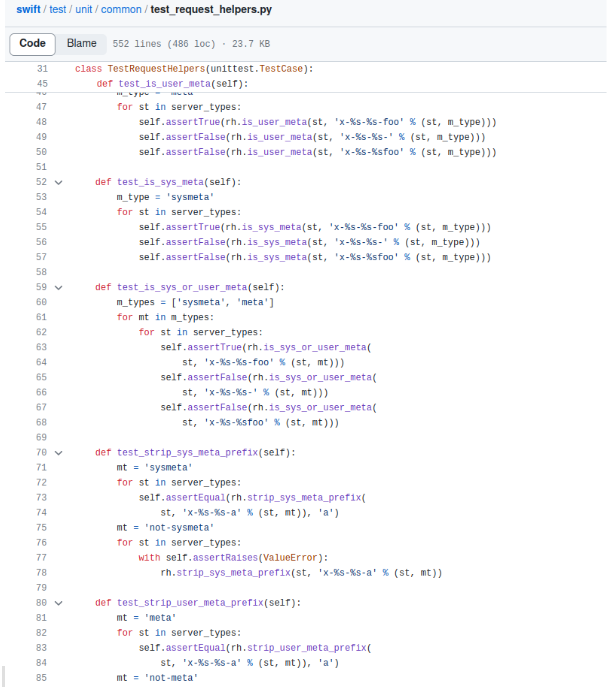Select line number 85
Viewport: 611px width, 687px height.
coord(41,677)
